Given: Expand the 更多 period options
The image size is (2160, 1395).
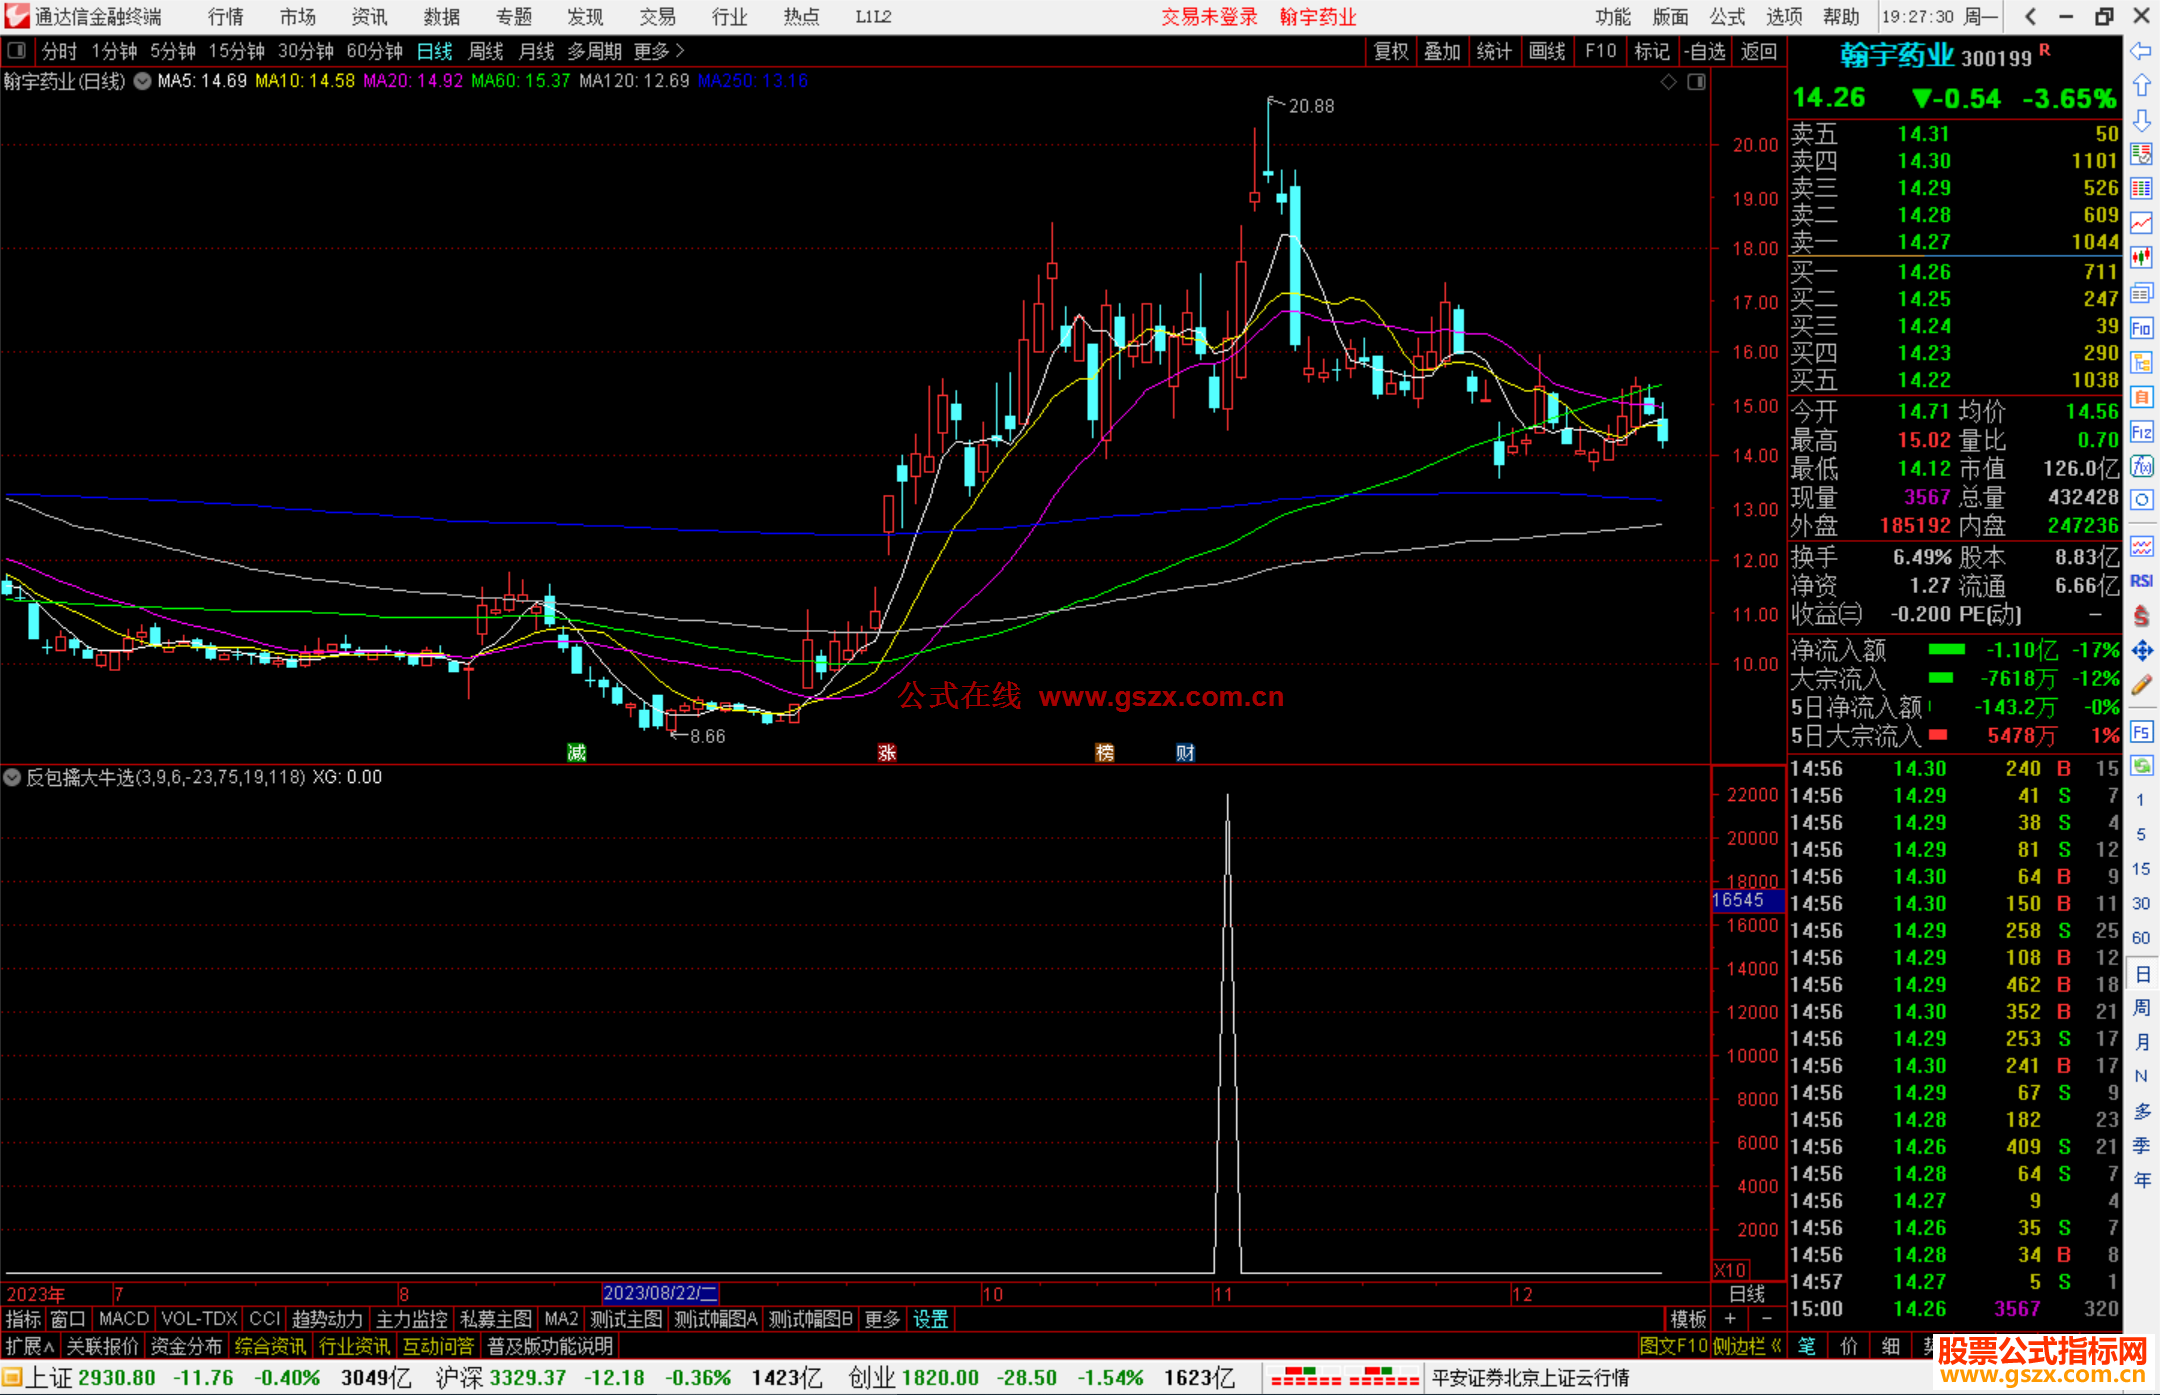Looking at the screenshot, I should (x=659, y=51).
